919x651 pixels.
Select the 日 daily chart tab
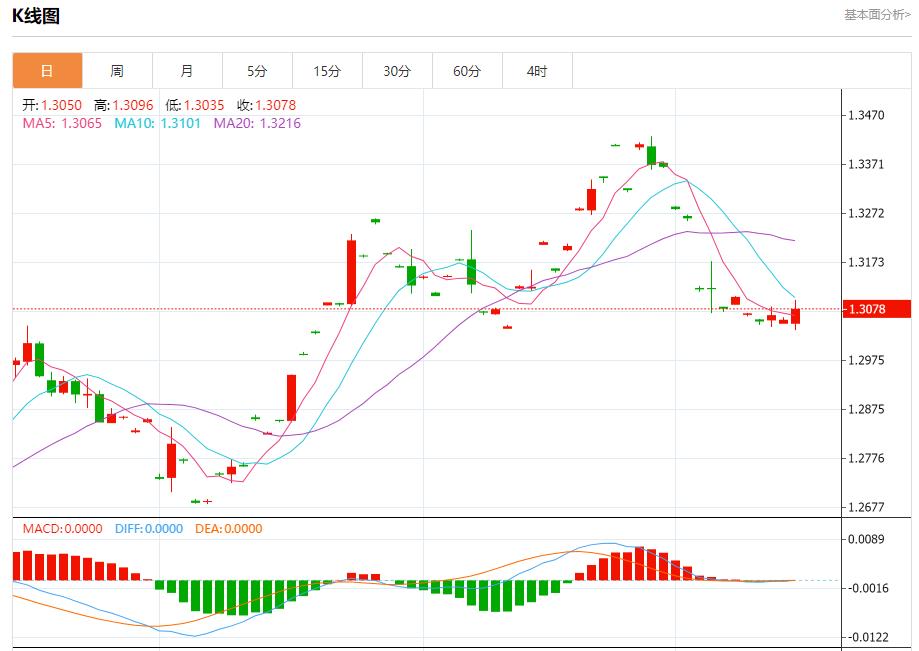click(x=47, y=71)
